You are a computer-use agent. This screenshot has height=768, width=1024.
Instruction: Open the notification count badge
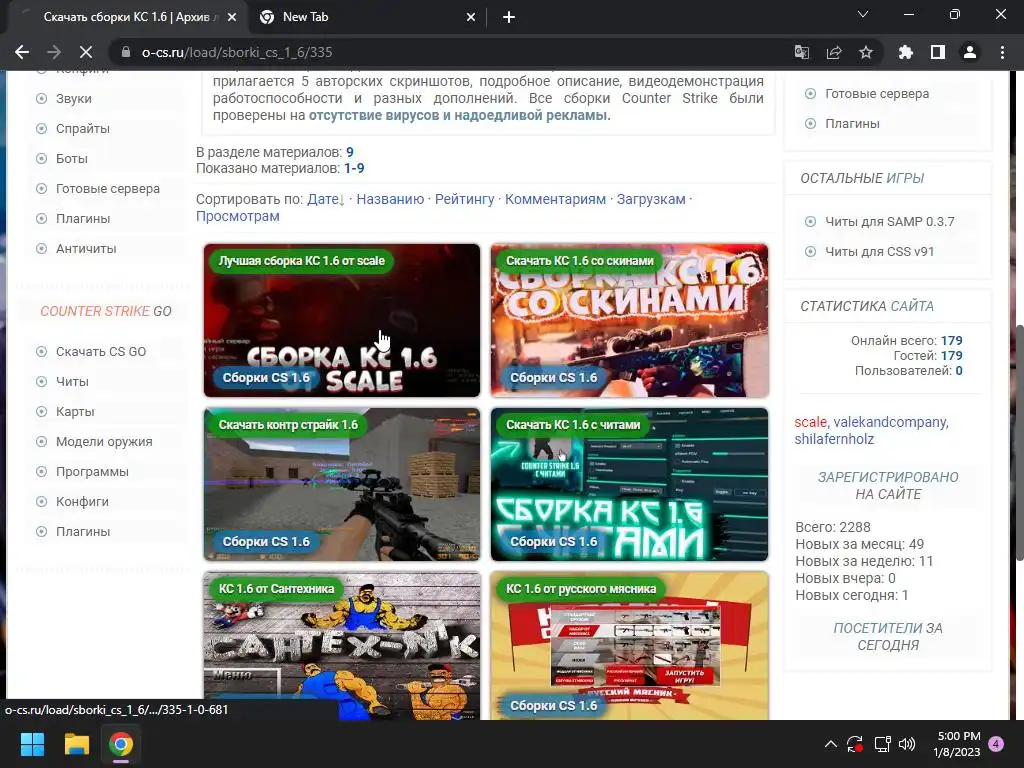click(997, 744)
